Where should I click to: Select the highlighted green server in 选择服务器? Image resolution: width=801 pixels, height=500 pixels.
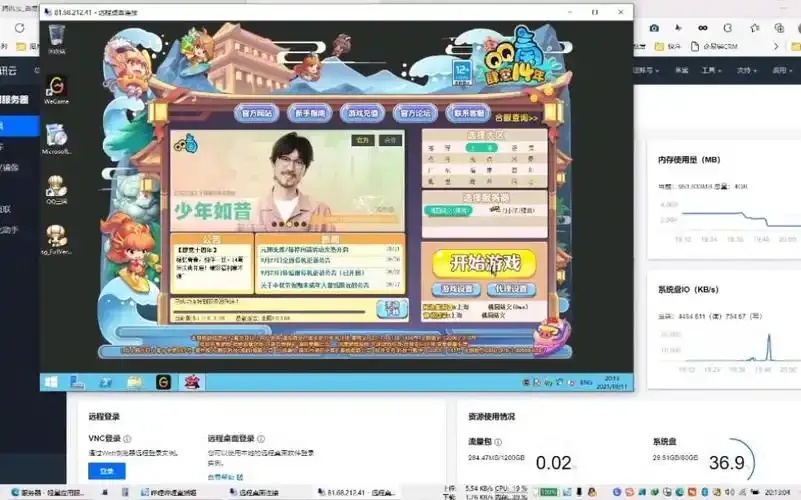tap(448, 210)
